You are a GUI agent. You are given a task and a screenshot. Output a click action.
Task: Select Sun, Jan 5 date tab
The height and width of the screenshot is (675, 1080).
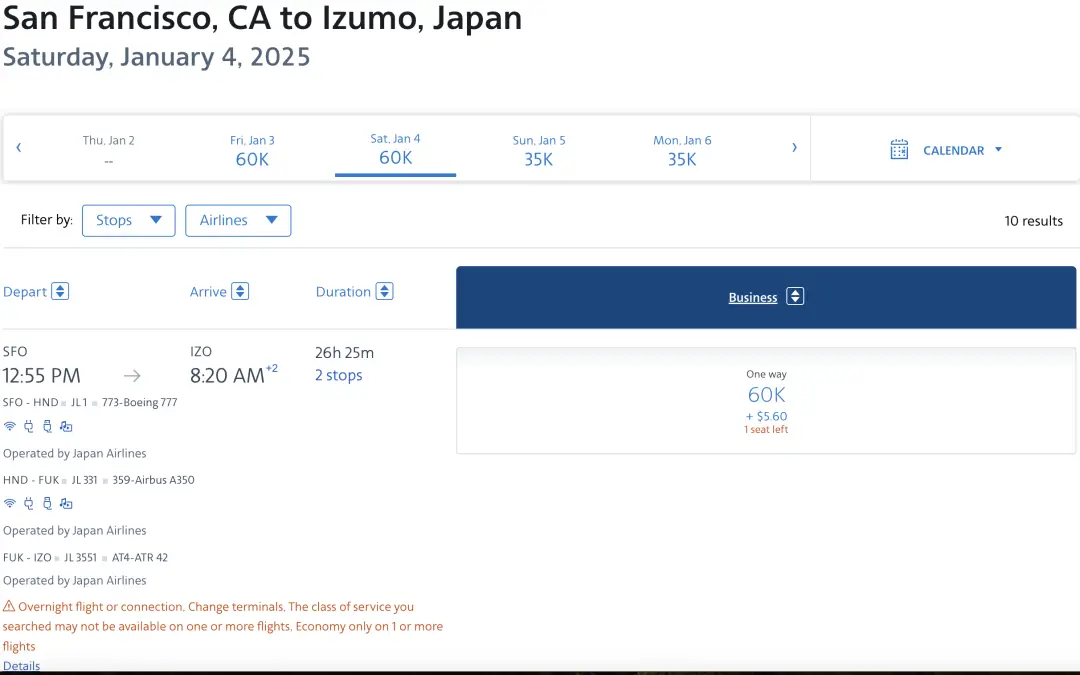539,150
